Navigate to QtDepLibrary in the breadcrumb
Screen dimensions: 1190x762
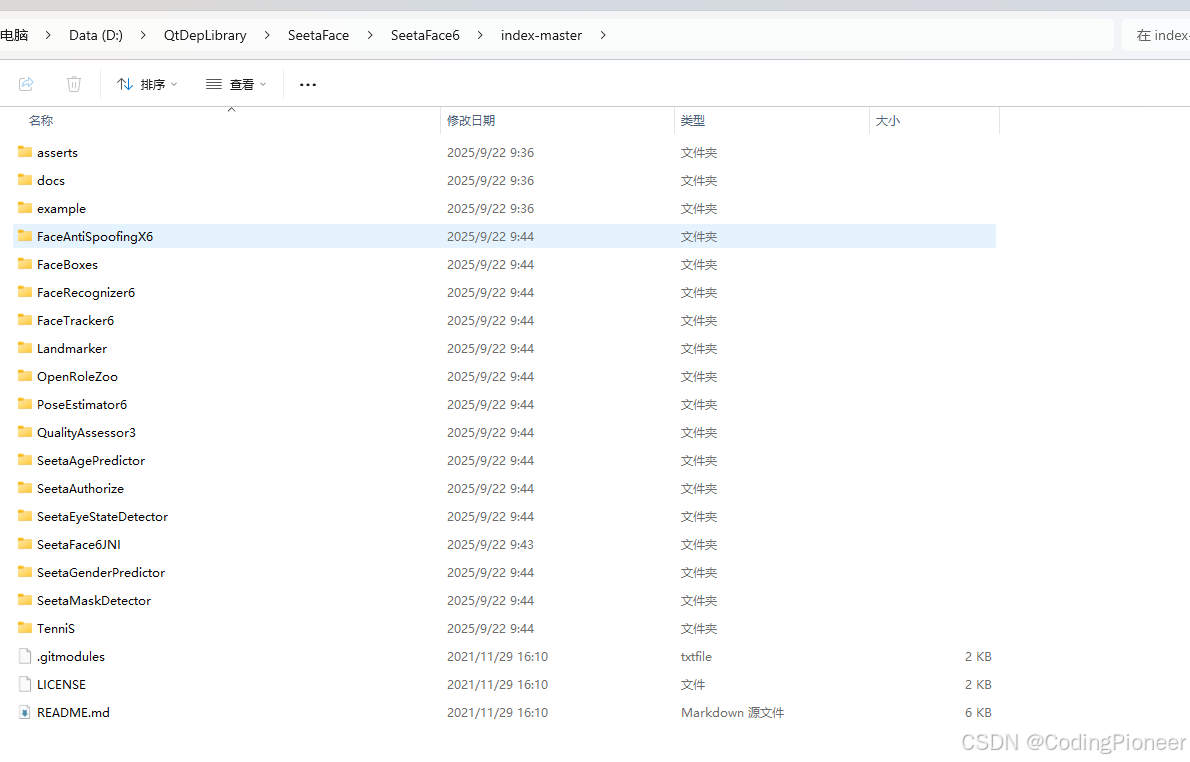click(205, 35)
